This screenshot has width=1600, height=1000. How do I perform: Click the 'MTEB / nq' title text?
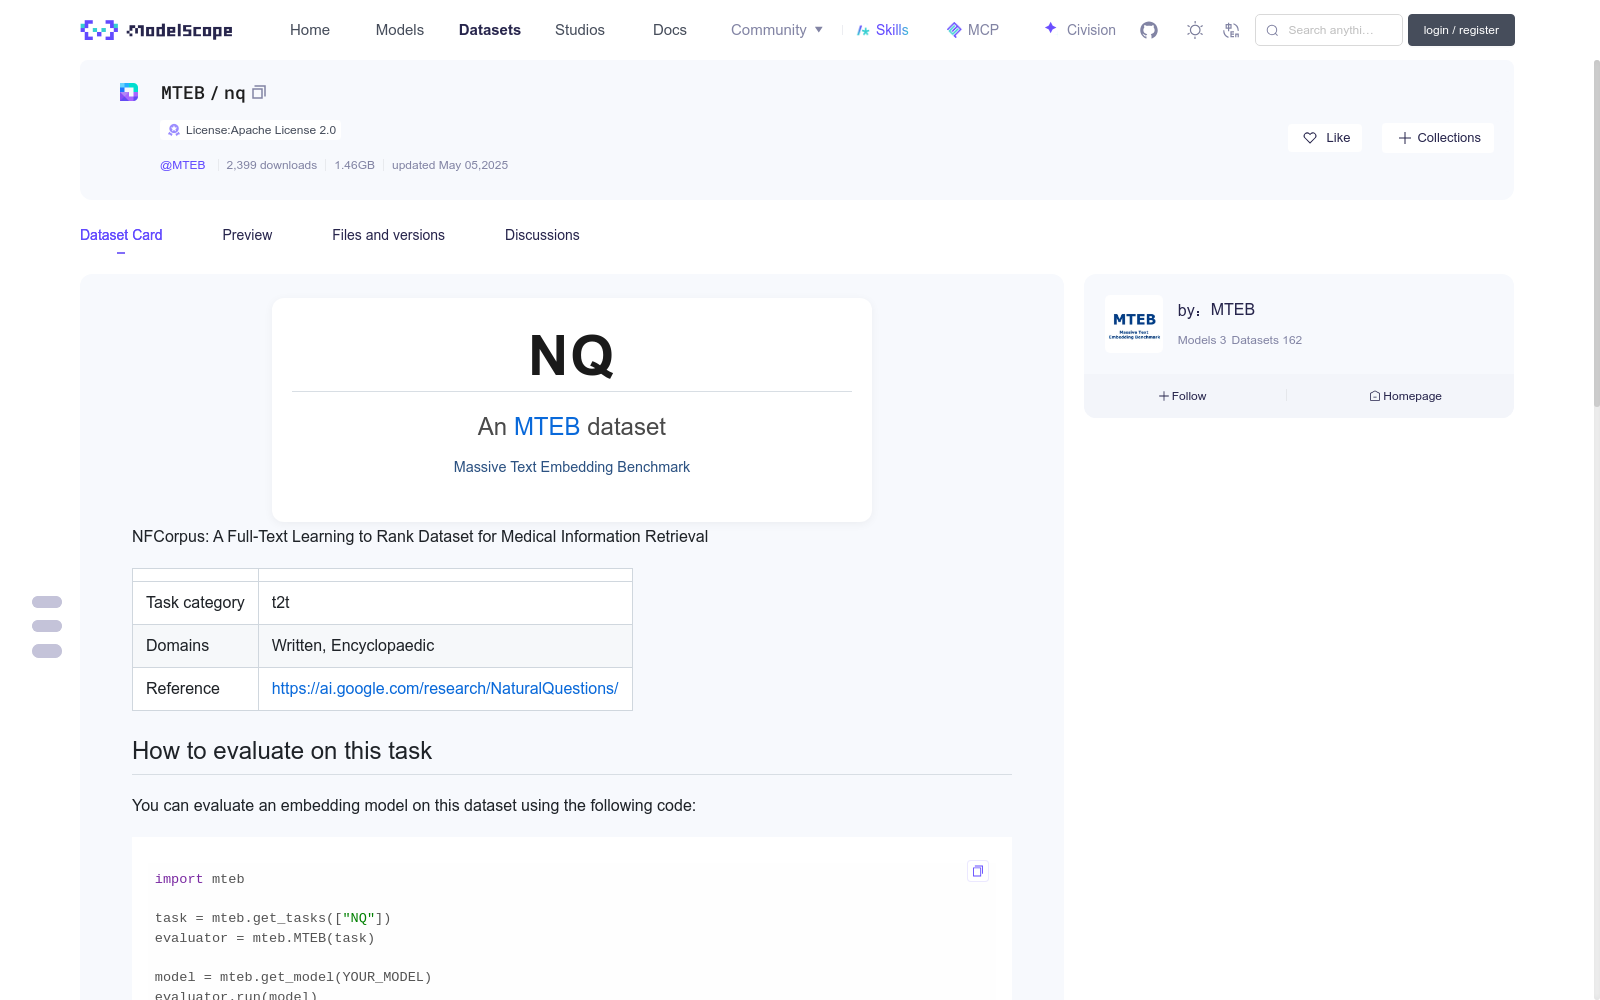point(203,93)
